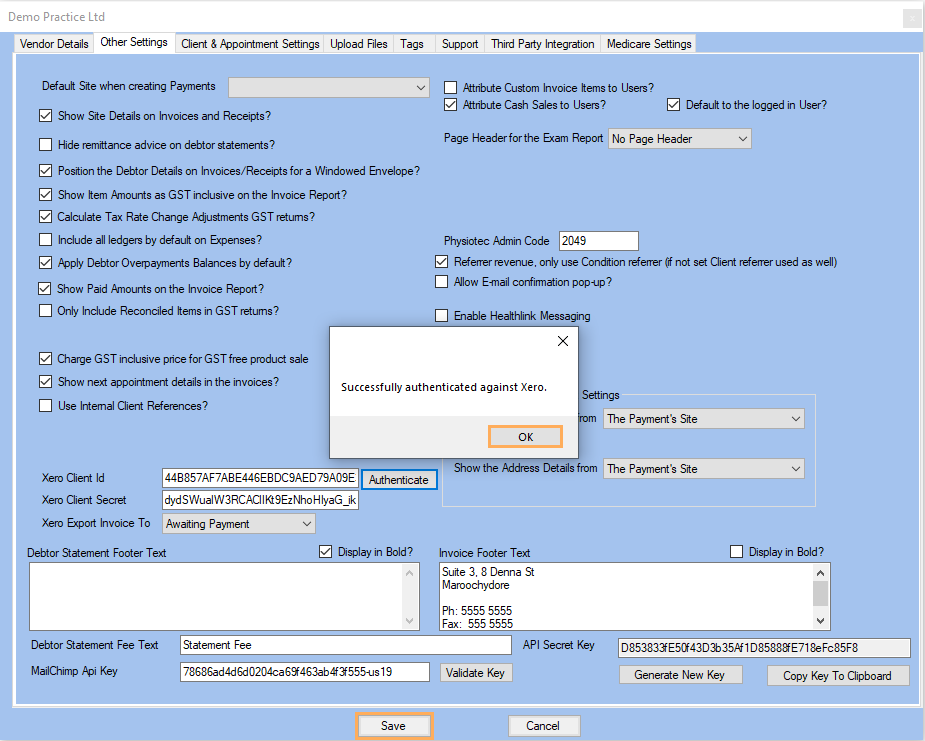
Task: Go to the Upload Files tab
Action: [359, 44]
